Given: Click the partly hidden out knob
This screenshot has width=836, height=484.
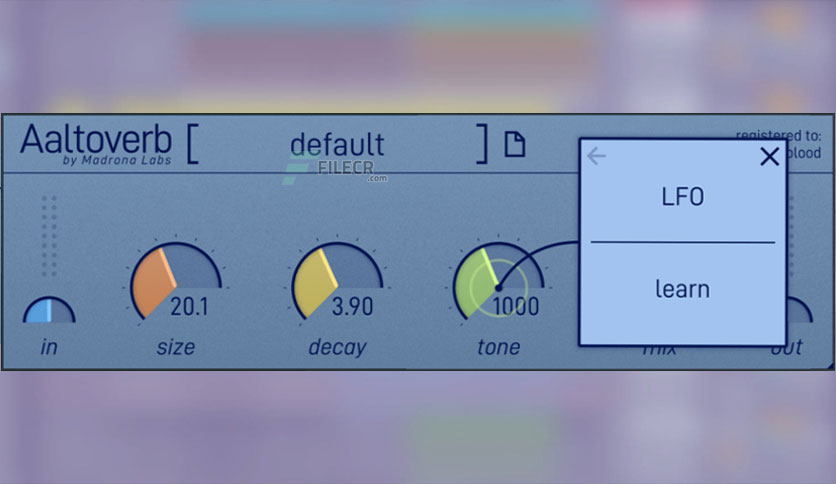Looking at the screenshot, I should pos(800,310).
